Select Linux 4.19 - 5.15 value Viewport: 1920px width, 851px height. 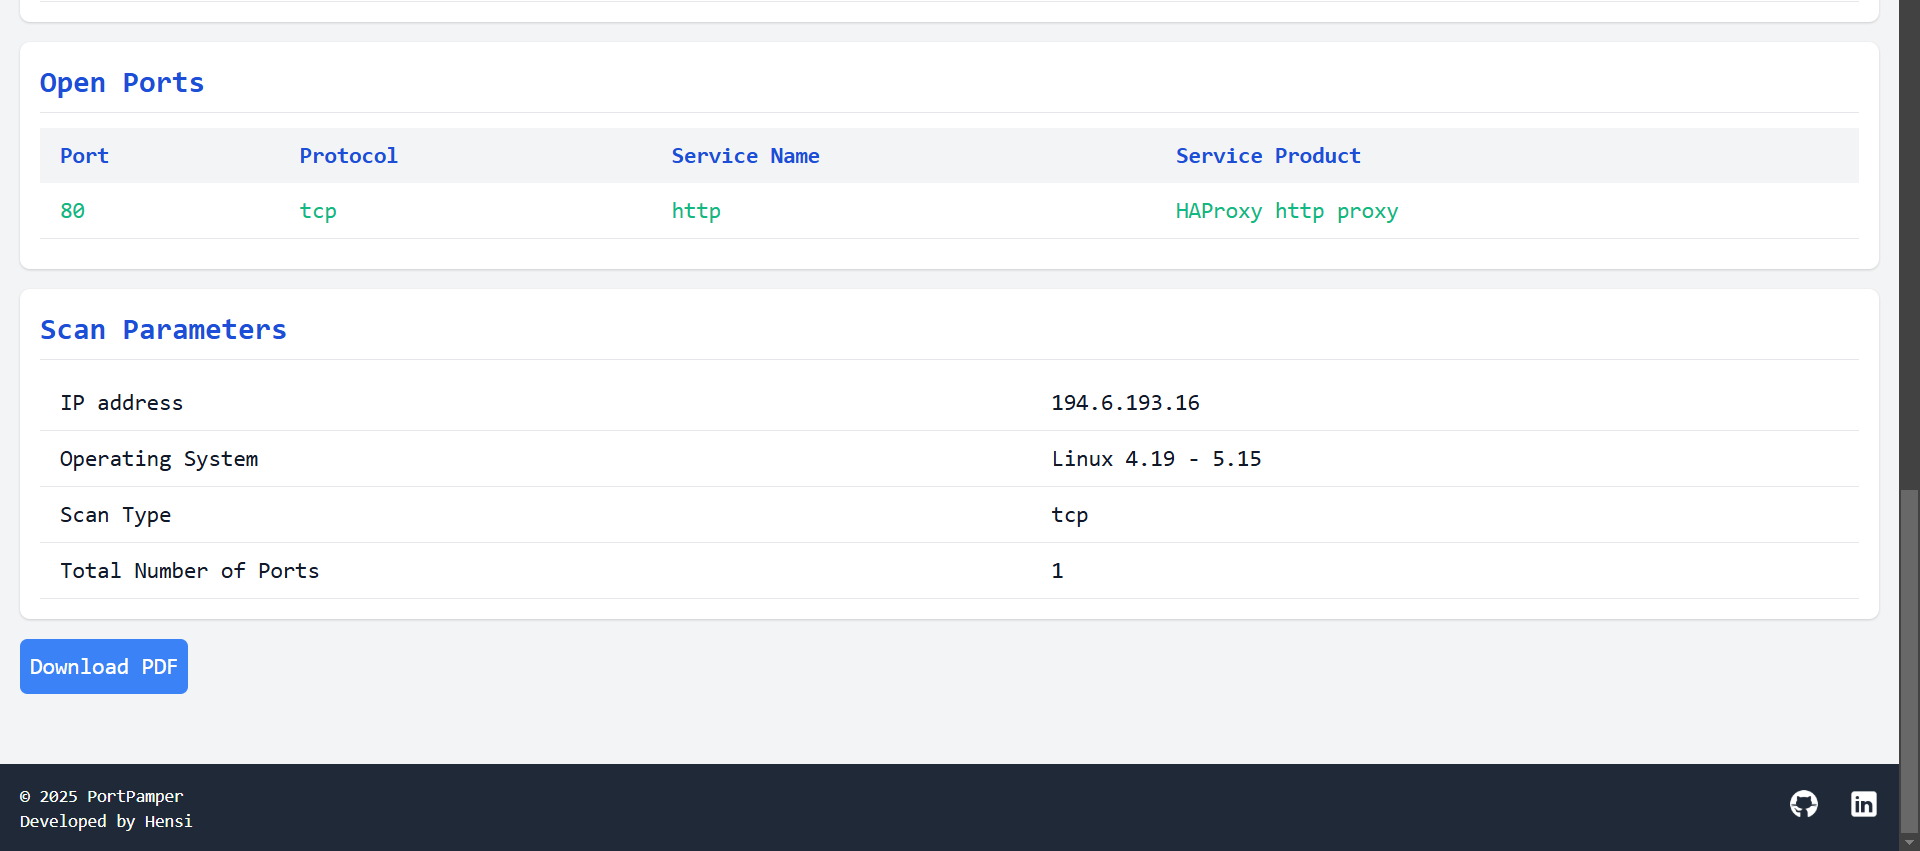coord(1156,459)
